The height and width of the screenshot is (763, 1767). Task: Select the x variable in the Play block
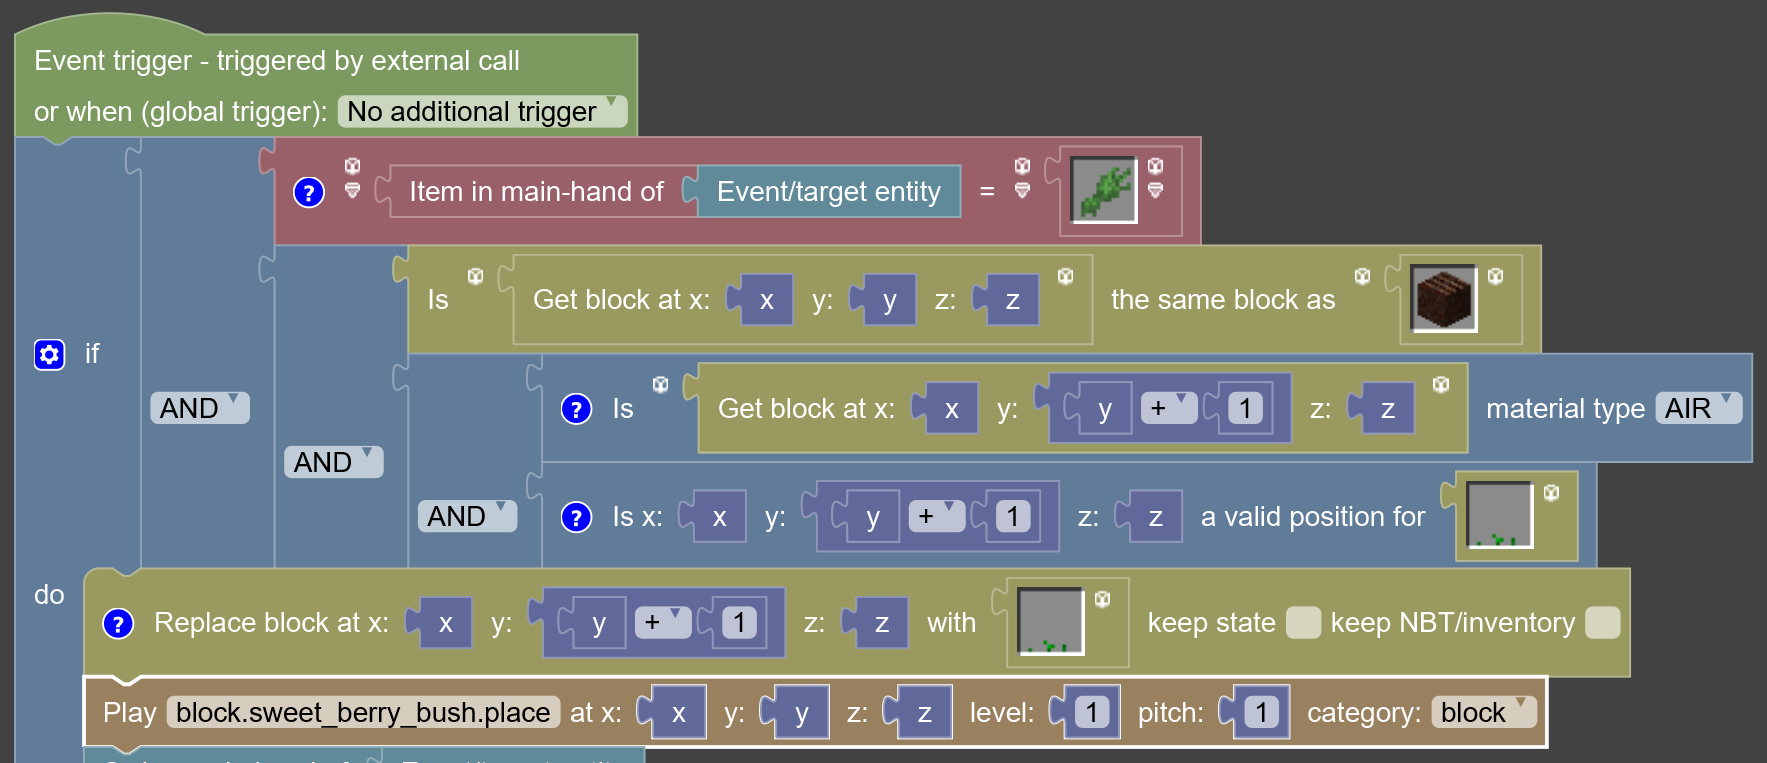tap(678, 712)
